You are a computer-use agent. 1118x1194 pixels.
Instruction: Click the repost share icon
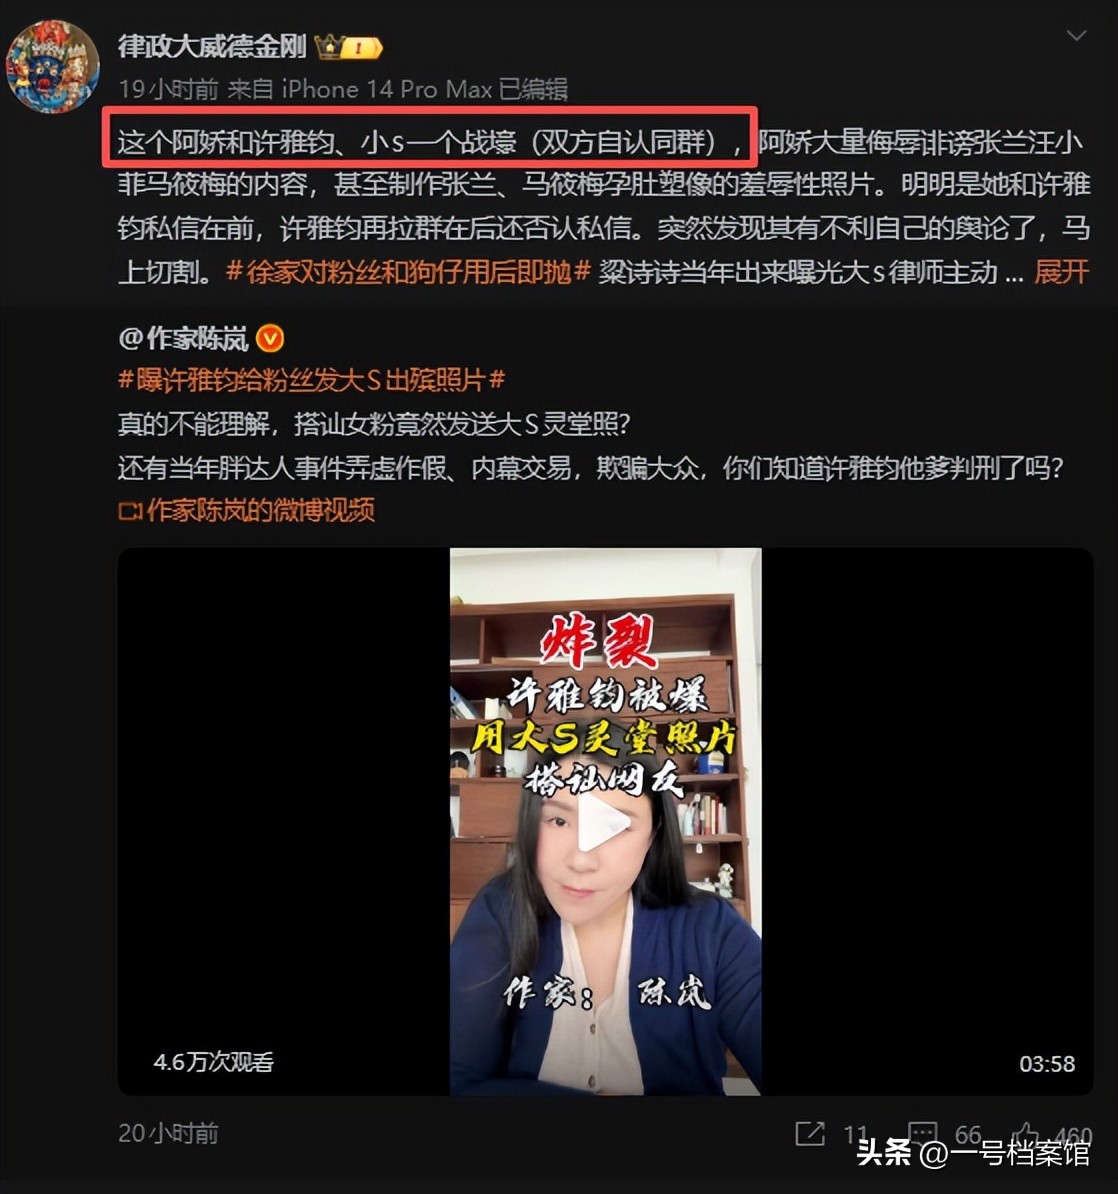[x=809, y=1134]
